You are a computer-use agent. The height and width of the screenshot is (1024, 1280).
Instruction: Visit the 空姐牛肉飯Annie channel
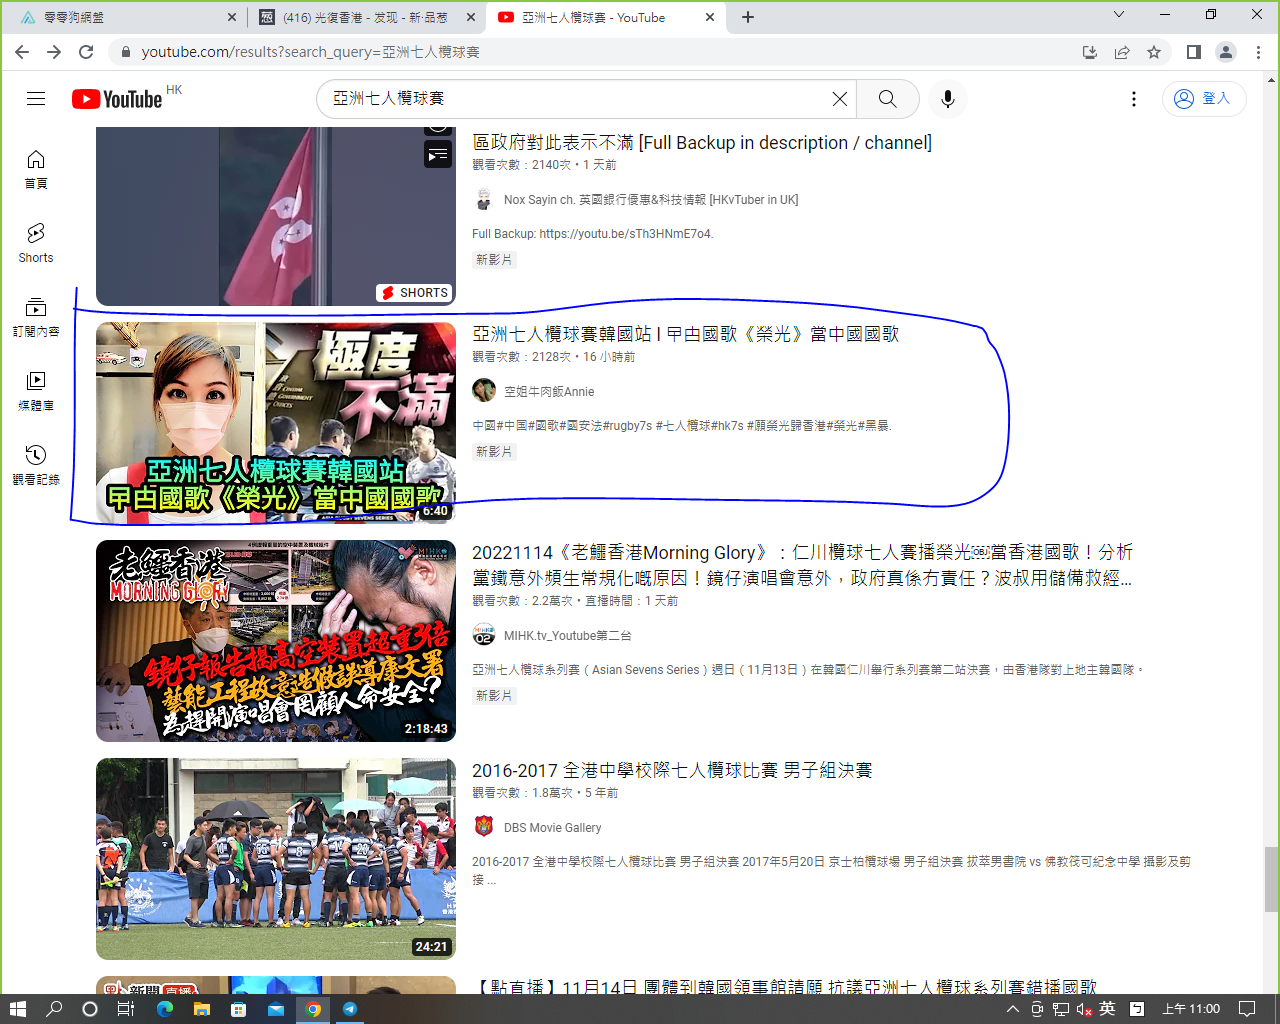click(549, 392)
